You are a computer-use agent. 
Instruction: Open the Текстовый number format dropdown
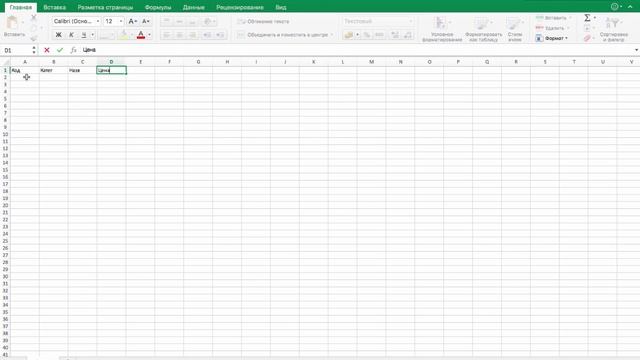pos(378,21)
